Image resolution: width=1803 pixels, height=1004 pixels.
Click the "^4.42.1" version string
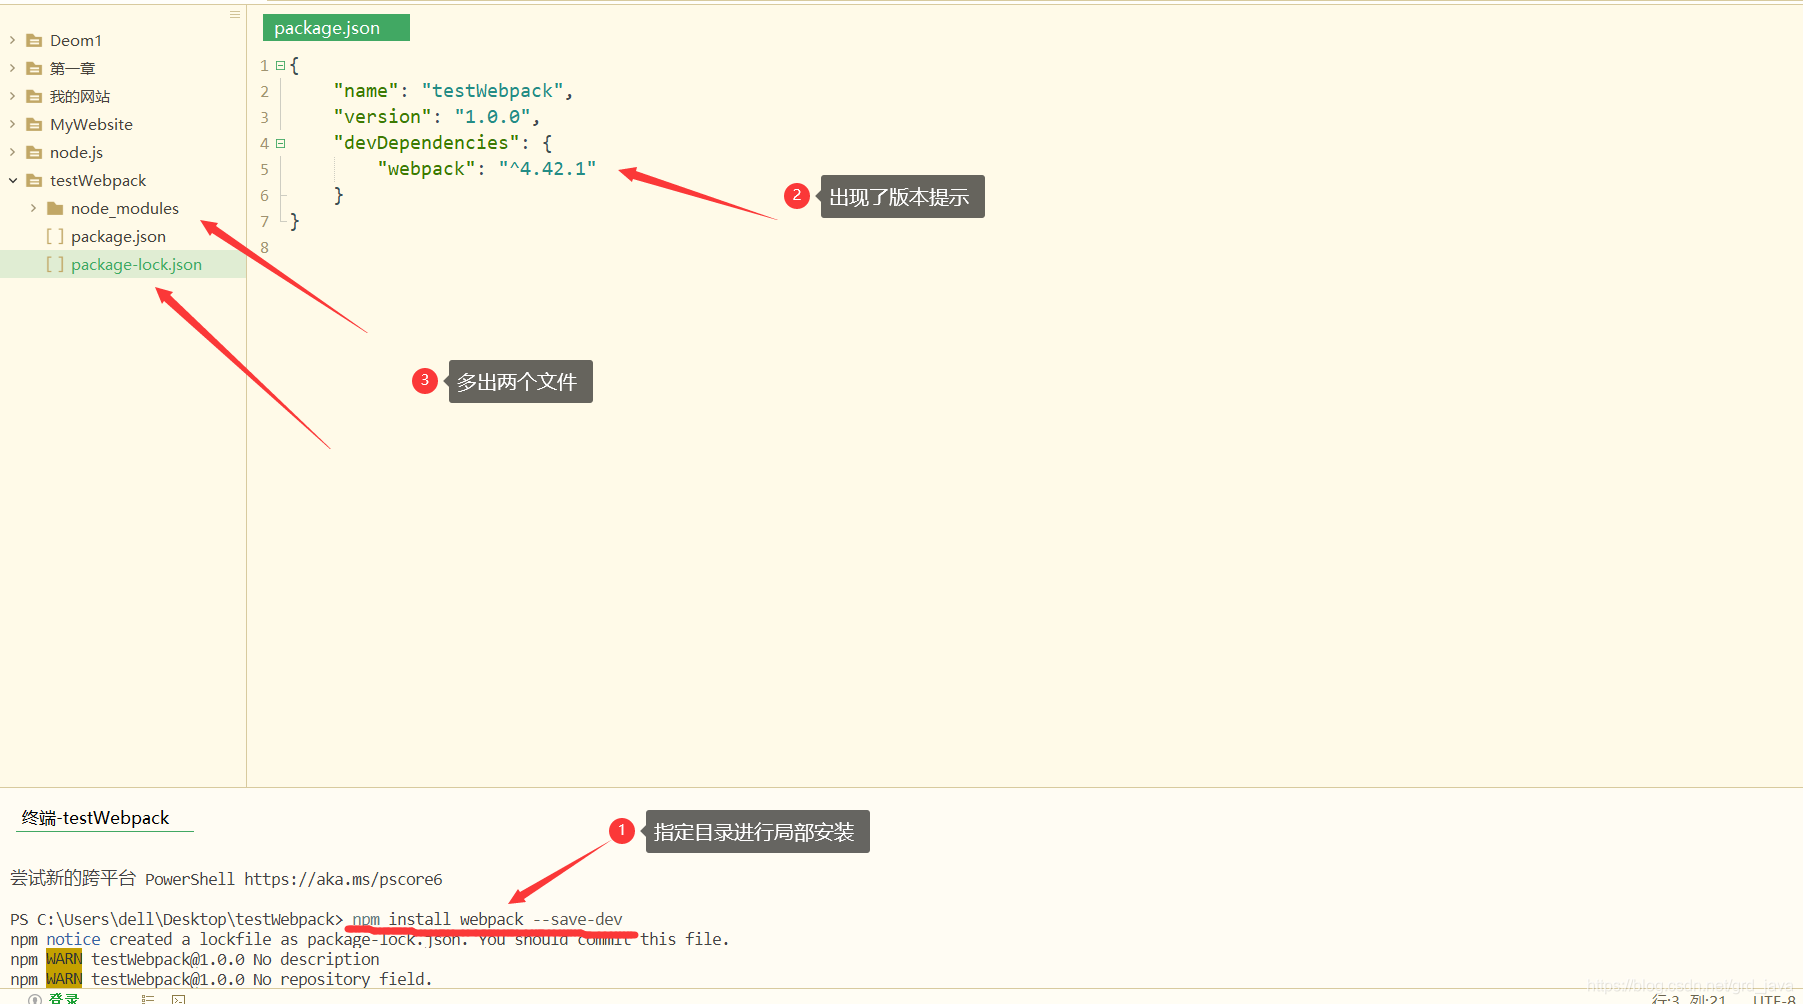(x=547, y=169)
